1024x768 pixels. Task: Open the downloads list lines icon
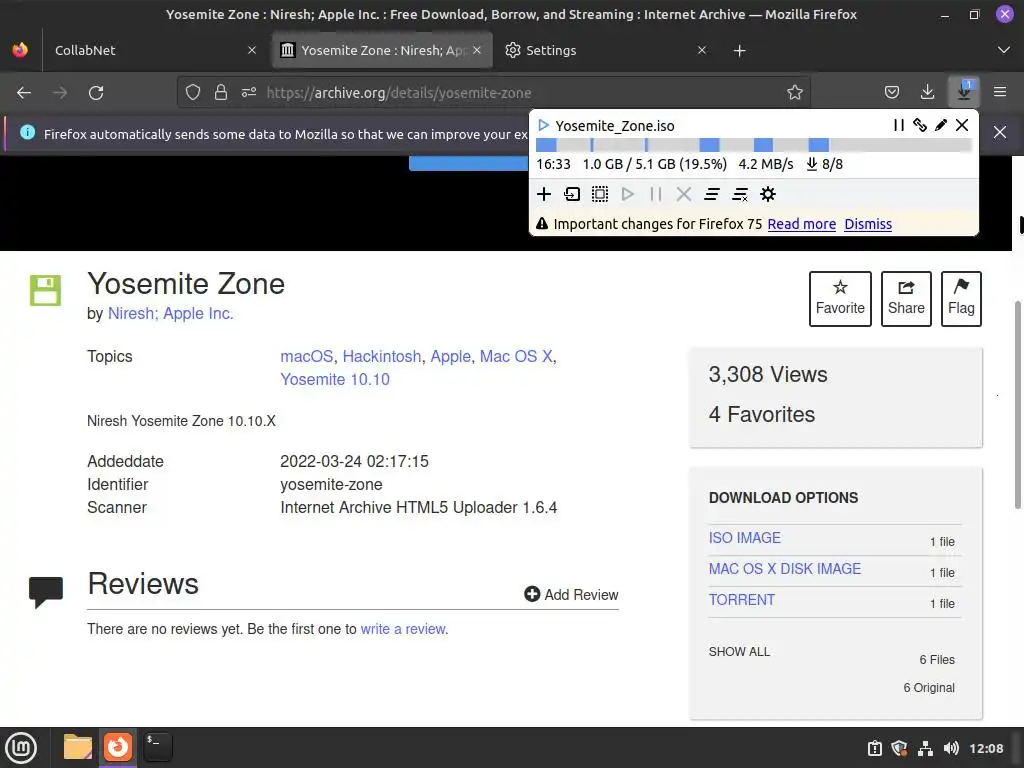click(712, 194)
